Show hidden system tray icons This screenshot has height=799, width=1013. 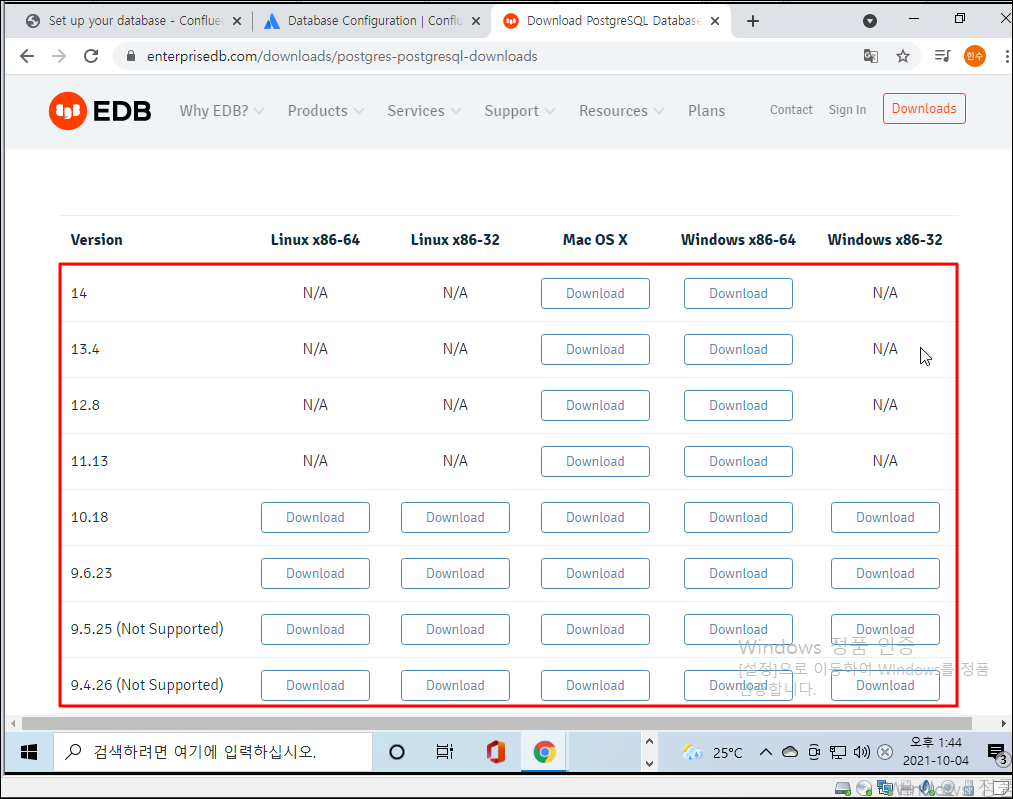pos(766,752)
